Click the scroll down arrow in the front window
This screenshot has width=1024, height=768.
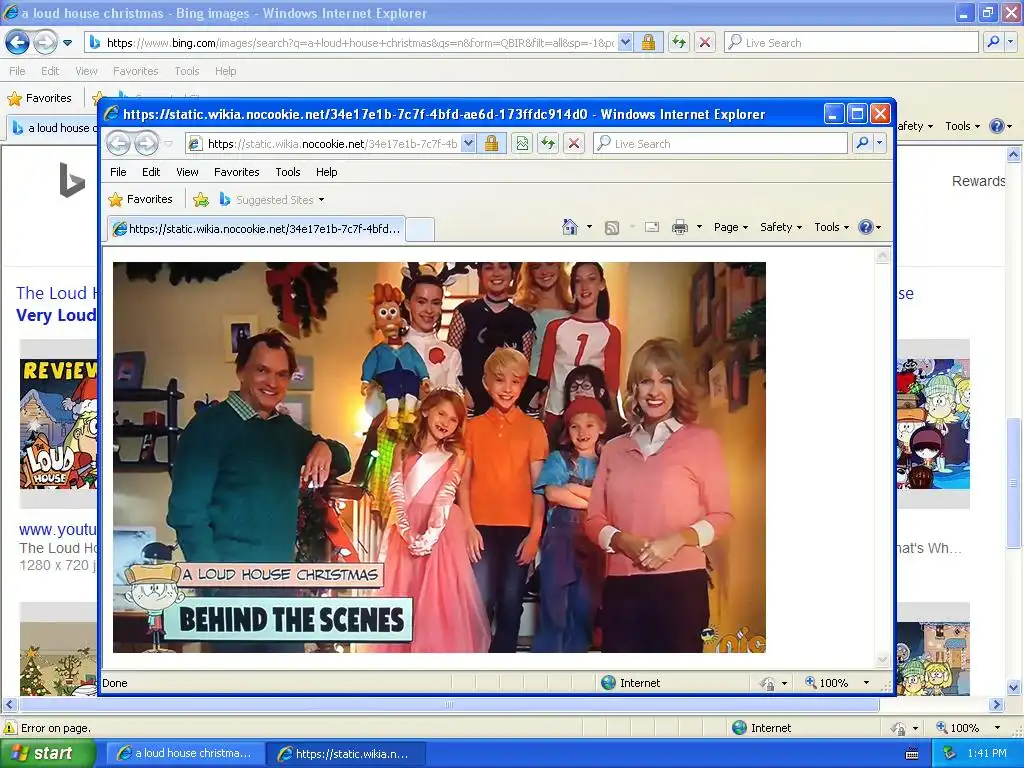(x=882, y=659)
